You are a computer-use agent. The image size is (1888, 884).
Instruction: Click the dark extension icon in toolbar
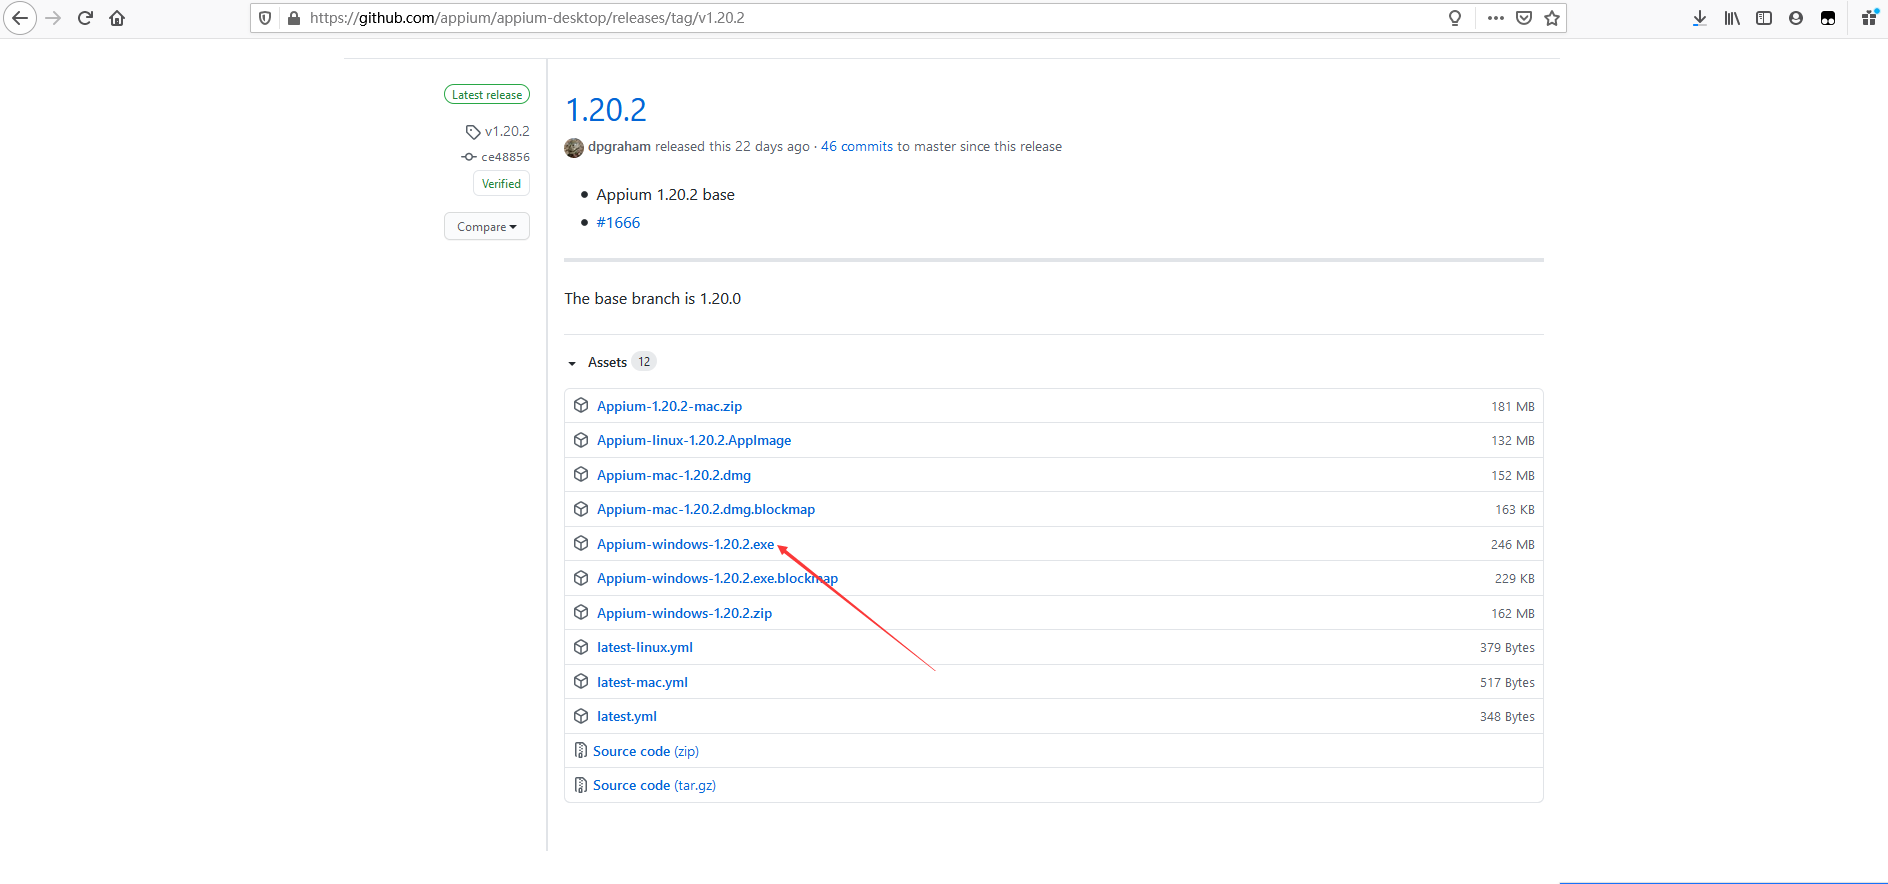coord(1828,18)
